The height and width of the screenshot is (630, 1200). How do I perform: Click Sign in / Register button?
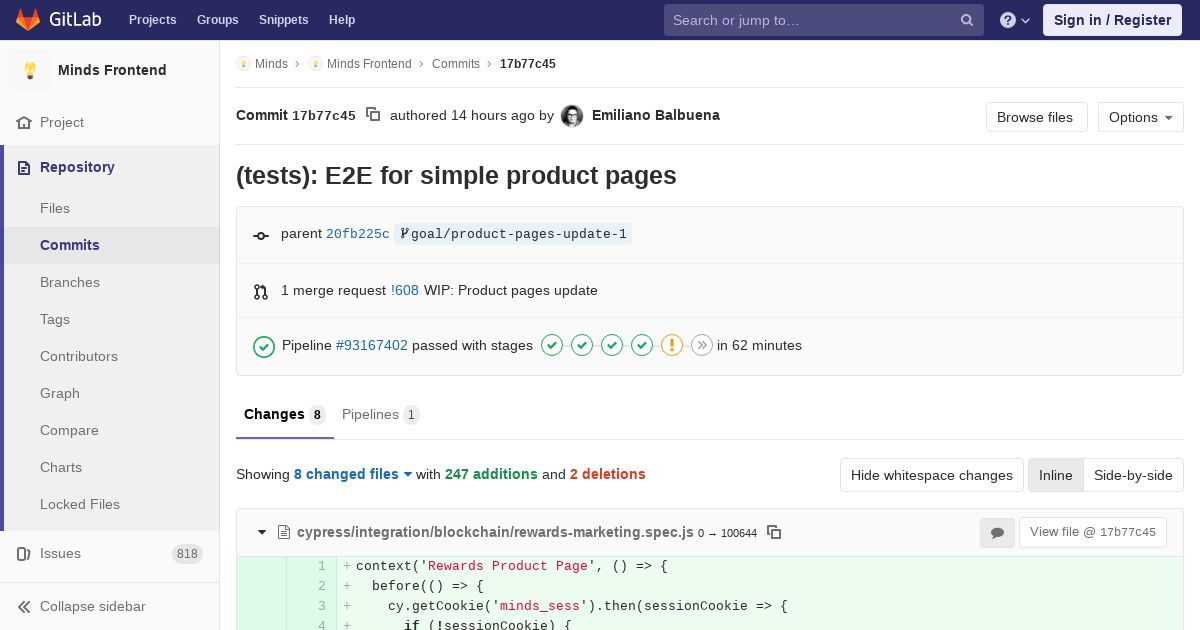click(x=1112, y=20)
